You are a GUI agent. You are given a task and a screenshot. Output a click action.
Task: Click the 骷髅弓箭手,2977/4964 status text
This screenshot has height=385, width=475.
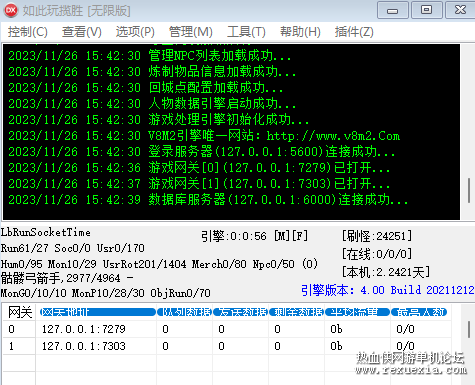click(67, 278)
